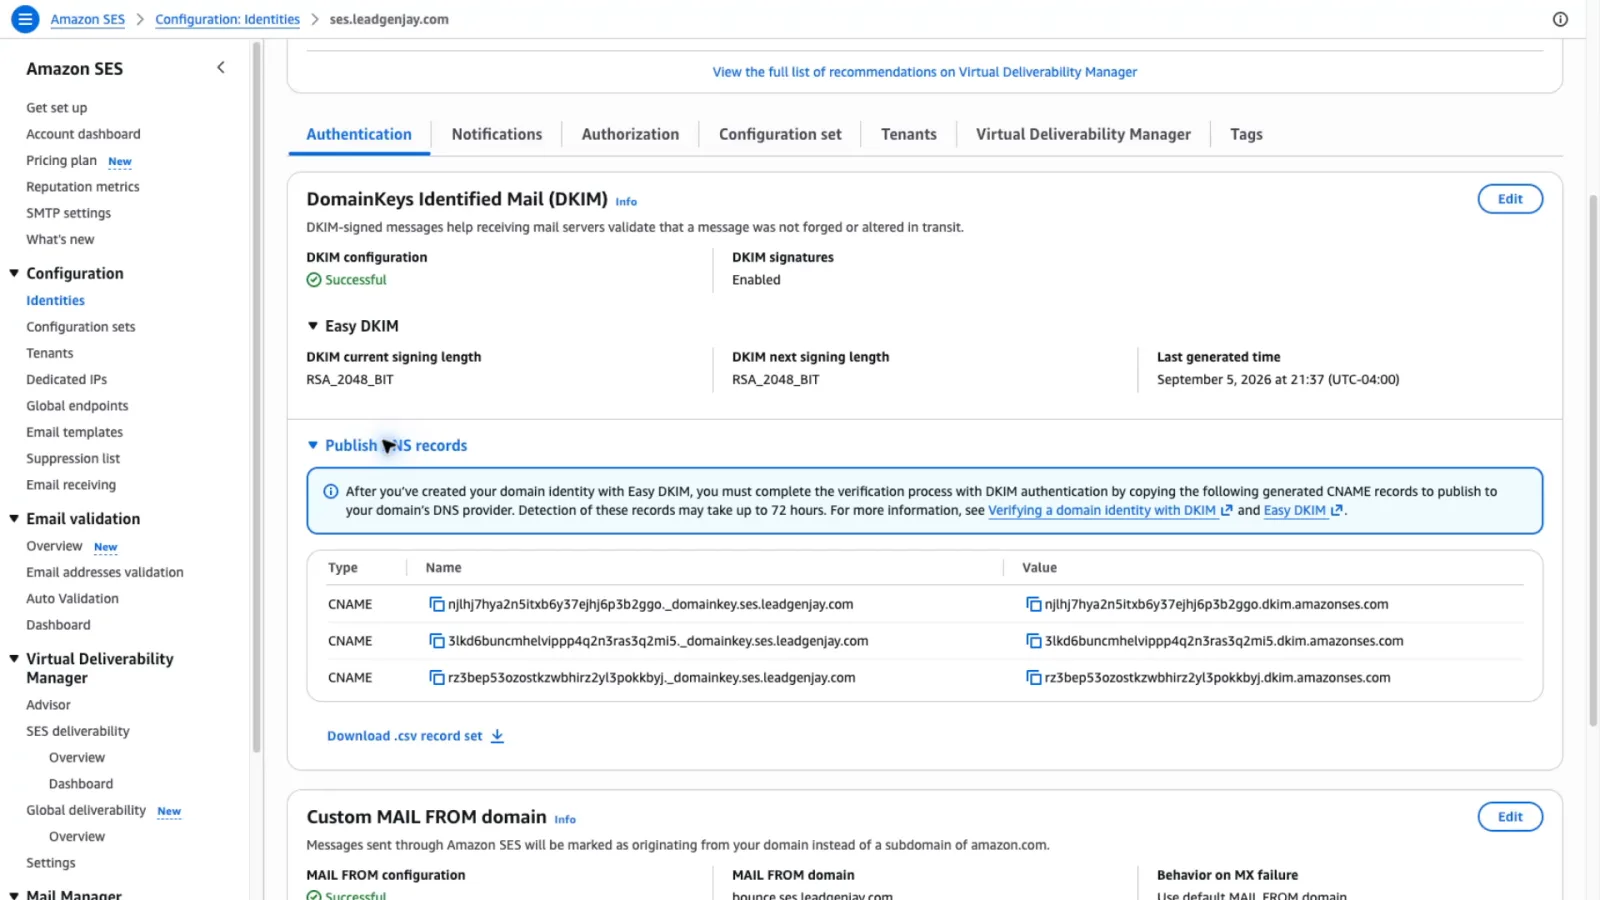Go to Amazon SES breadcrumb

[x=88, y=19]
